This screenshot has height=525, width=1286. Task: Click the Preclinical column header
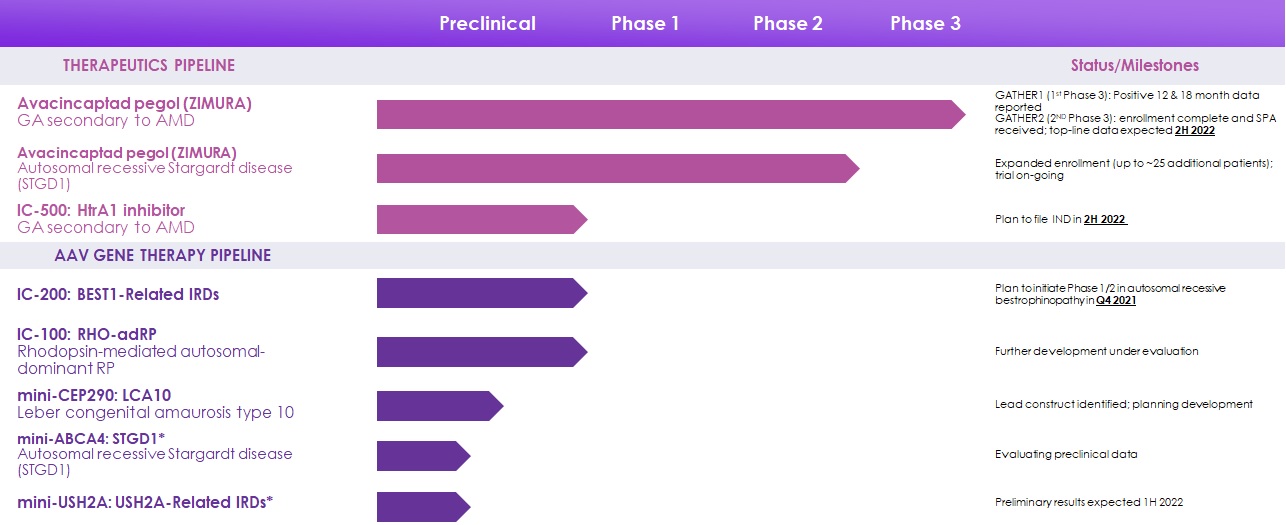(x=487, y=23)
